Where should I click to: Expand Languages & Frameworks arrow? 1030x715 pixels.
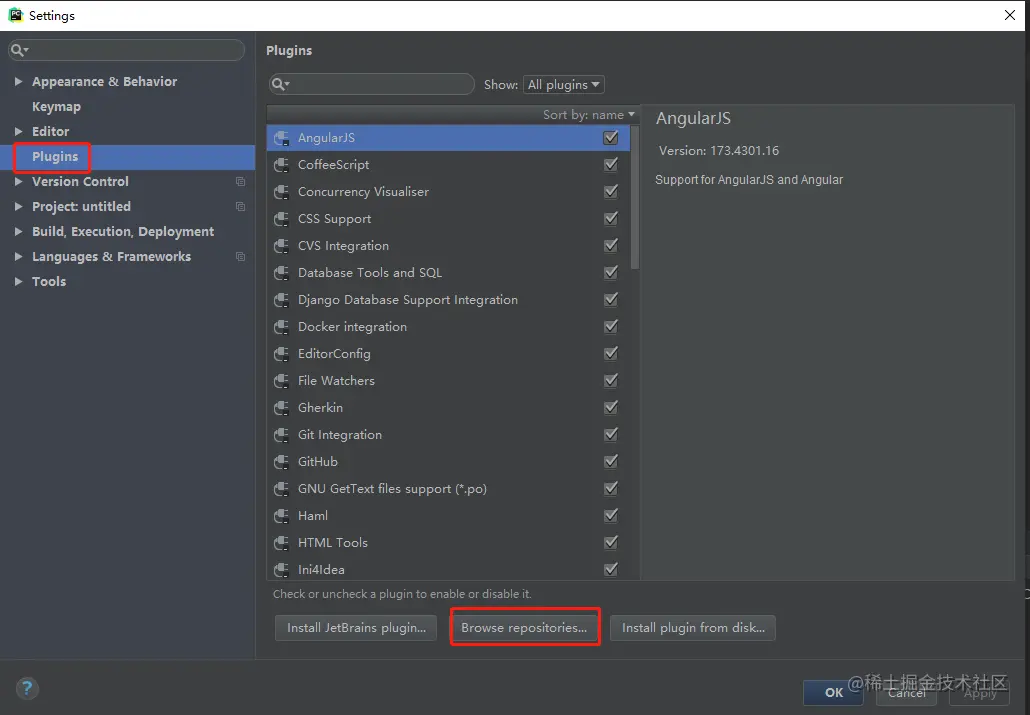[x=18, y=256]
